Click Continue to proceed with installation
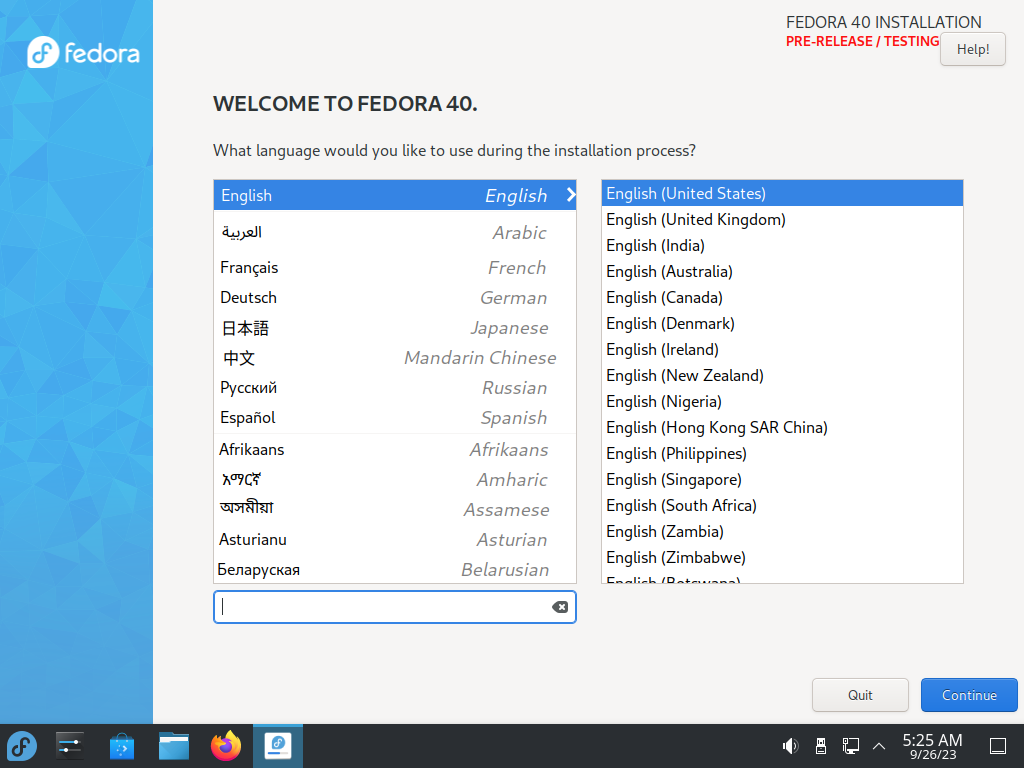1024x768 pixels. 969,695
